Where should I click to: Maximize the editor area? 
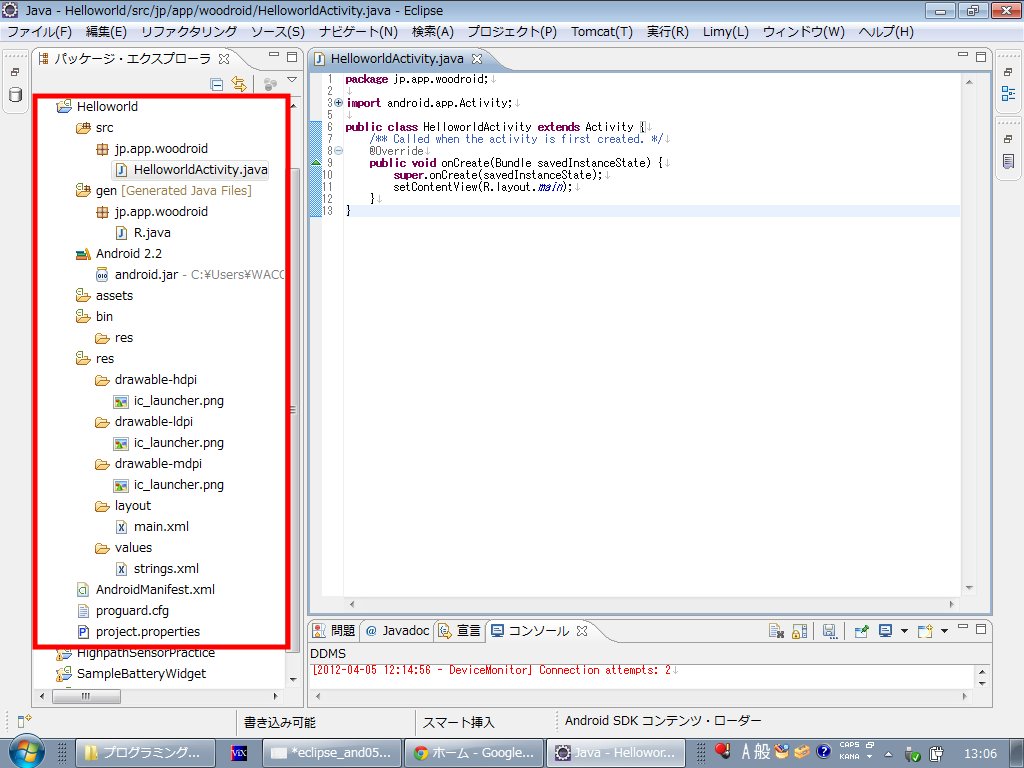[980, 57]
